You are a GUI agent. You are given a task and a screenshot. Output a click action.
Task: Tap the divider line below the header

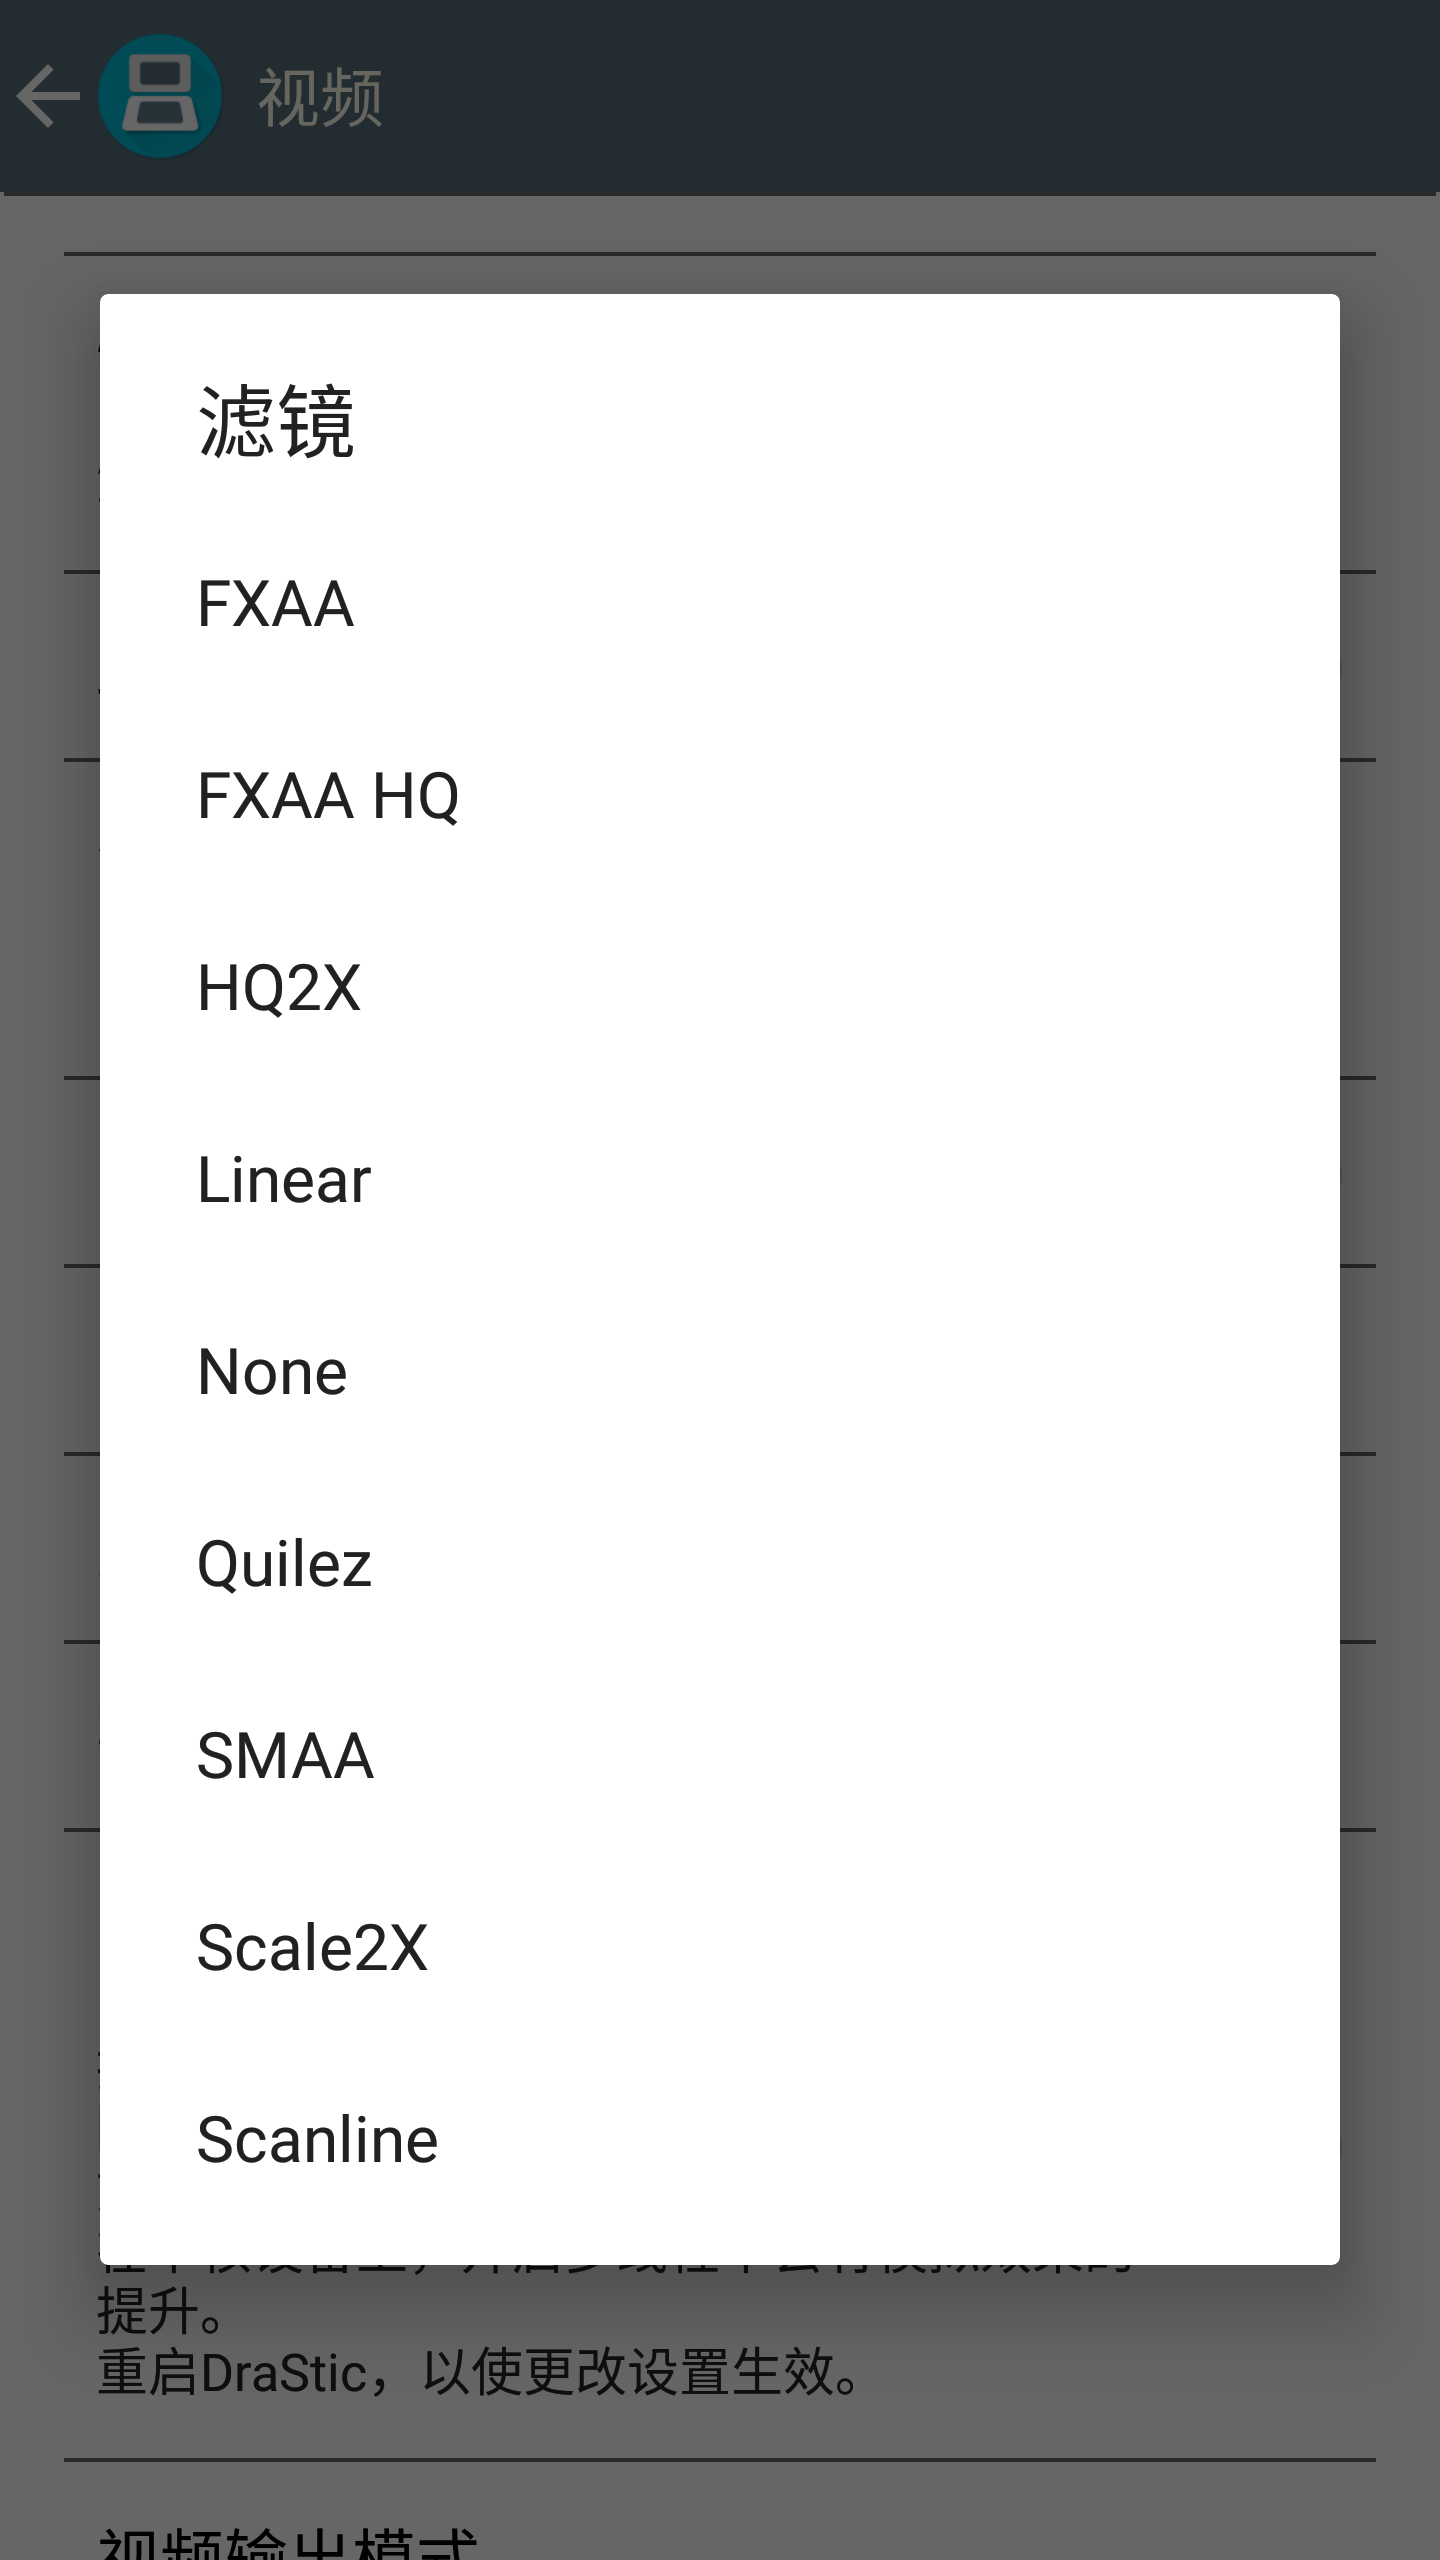tap(720, 254)
